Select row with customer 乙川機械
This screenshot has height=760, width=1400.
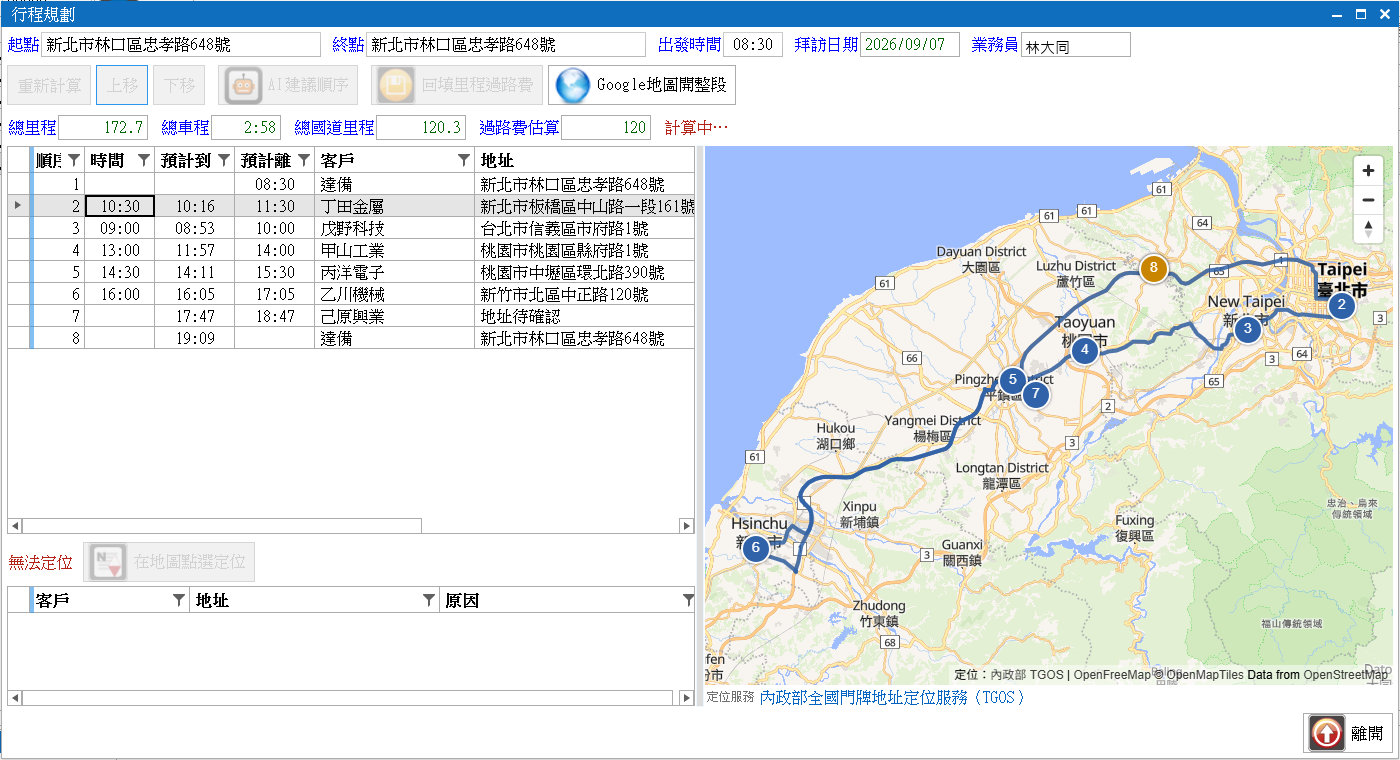pyautogui.click(x=351, y=294)
